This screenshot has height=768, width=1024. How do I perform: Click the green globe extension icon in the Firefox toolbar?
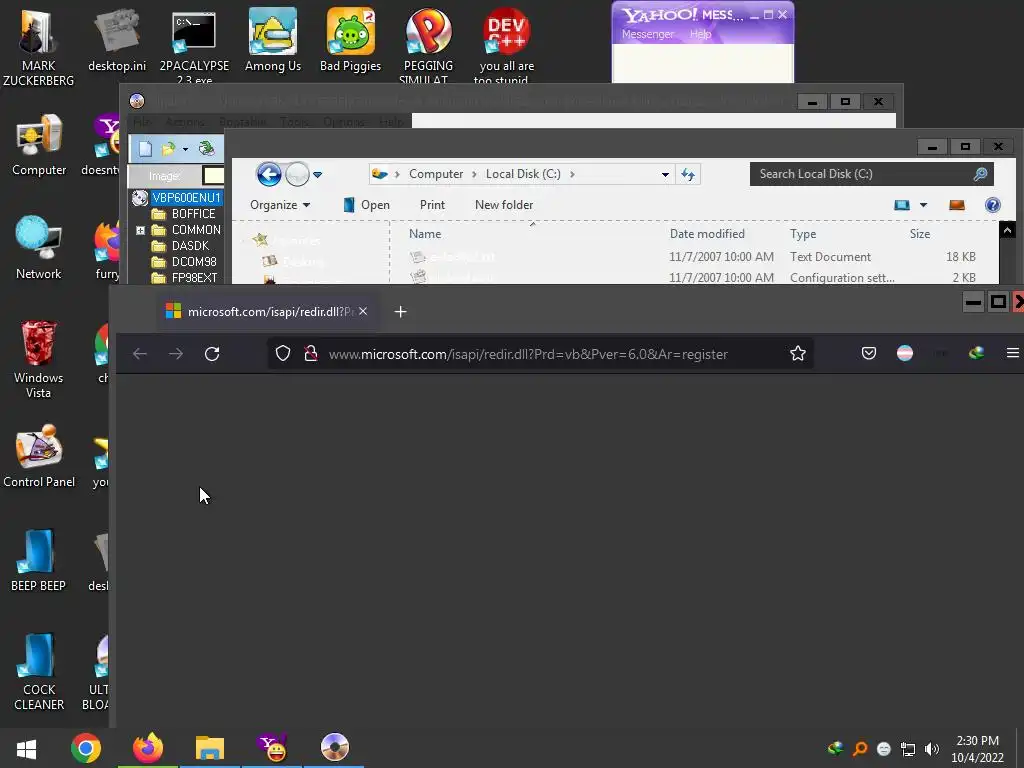point(976,353)
